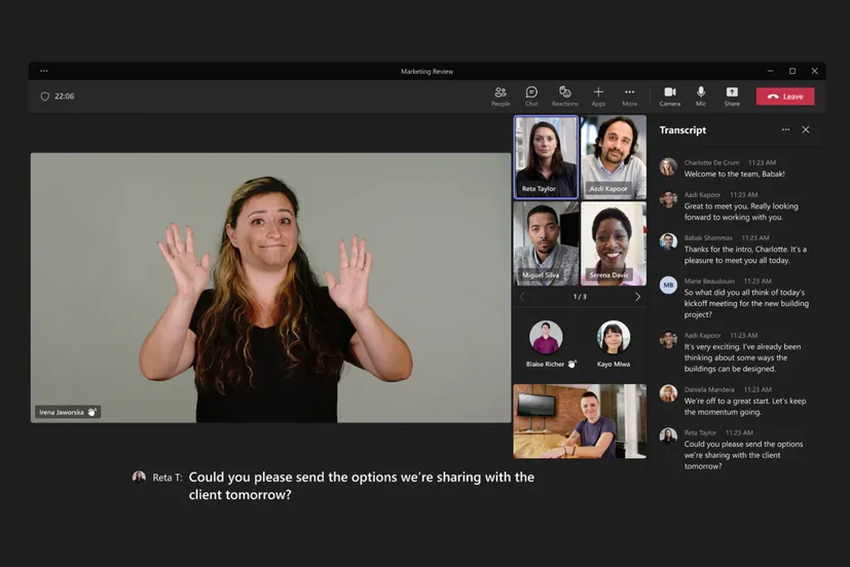The height and width of the screenshot is (567, 850).
Task: Leave the meeting
Action: [x=785, y=96]
